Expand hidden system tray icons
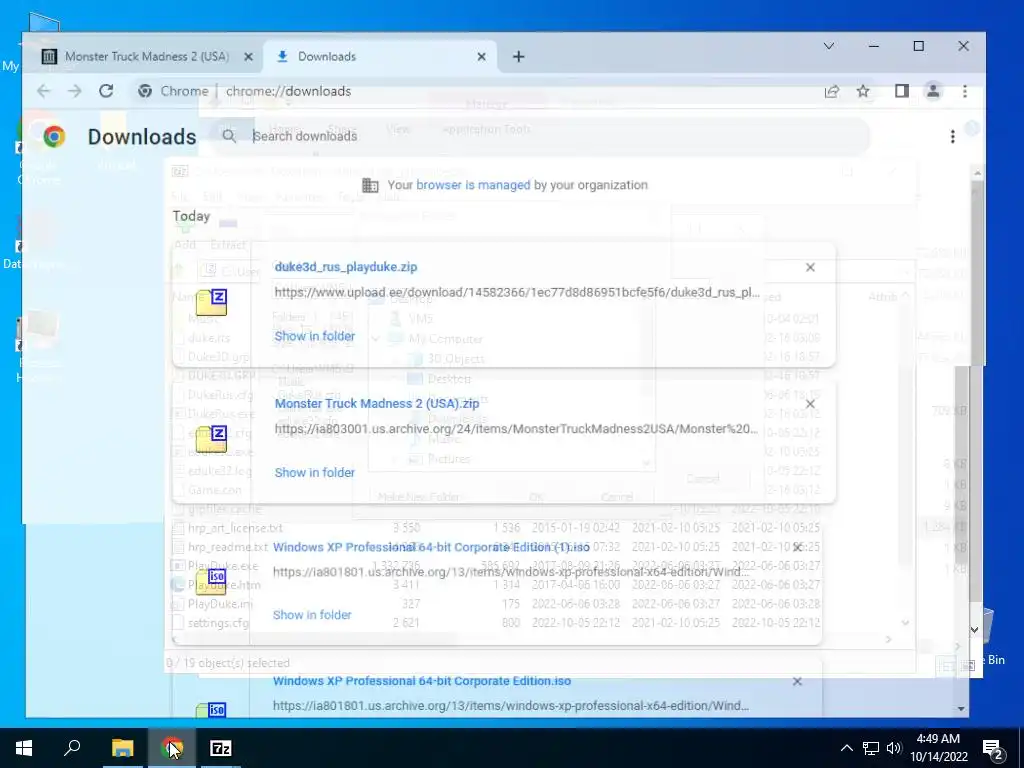Screen dimensions: 1024x768 point(846,748)
